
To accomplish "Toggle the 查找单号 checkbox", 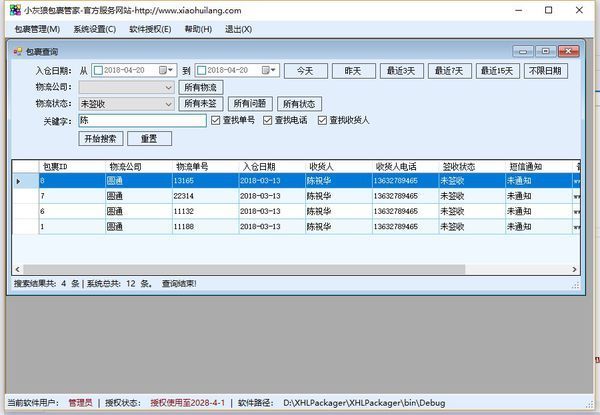I will click(215, 120).
